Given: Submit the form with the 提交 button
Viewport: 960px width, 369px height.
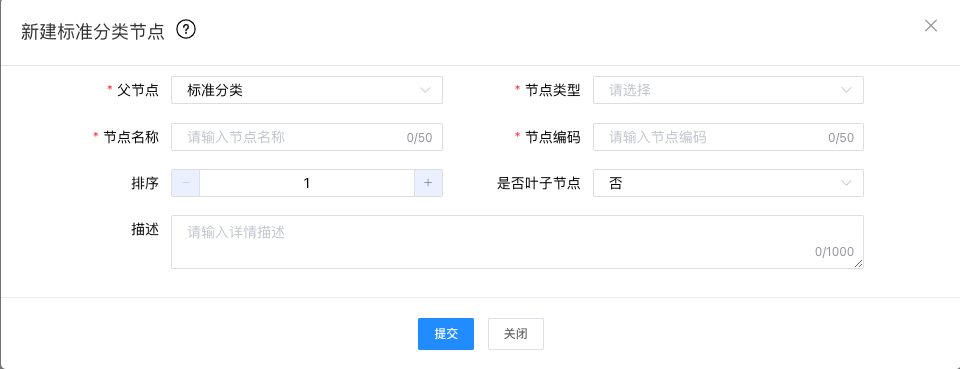Looking at the screenshot, I should [446, 334].
